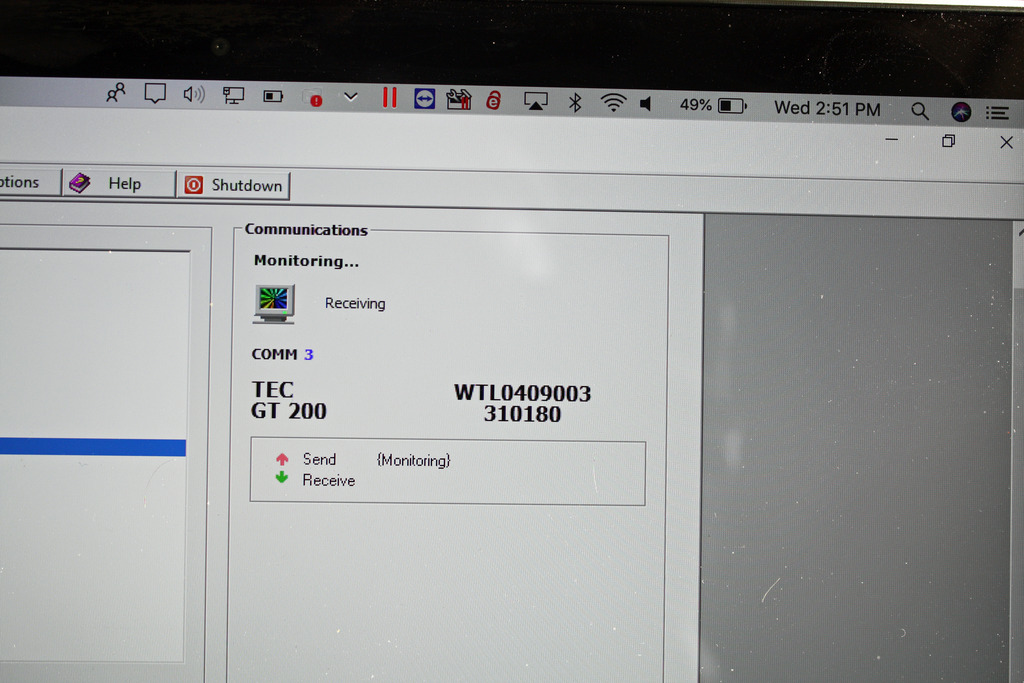
Task: Open the Notification Center list icon
Action: tap(997, 112)
